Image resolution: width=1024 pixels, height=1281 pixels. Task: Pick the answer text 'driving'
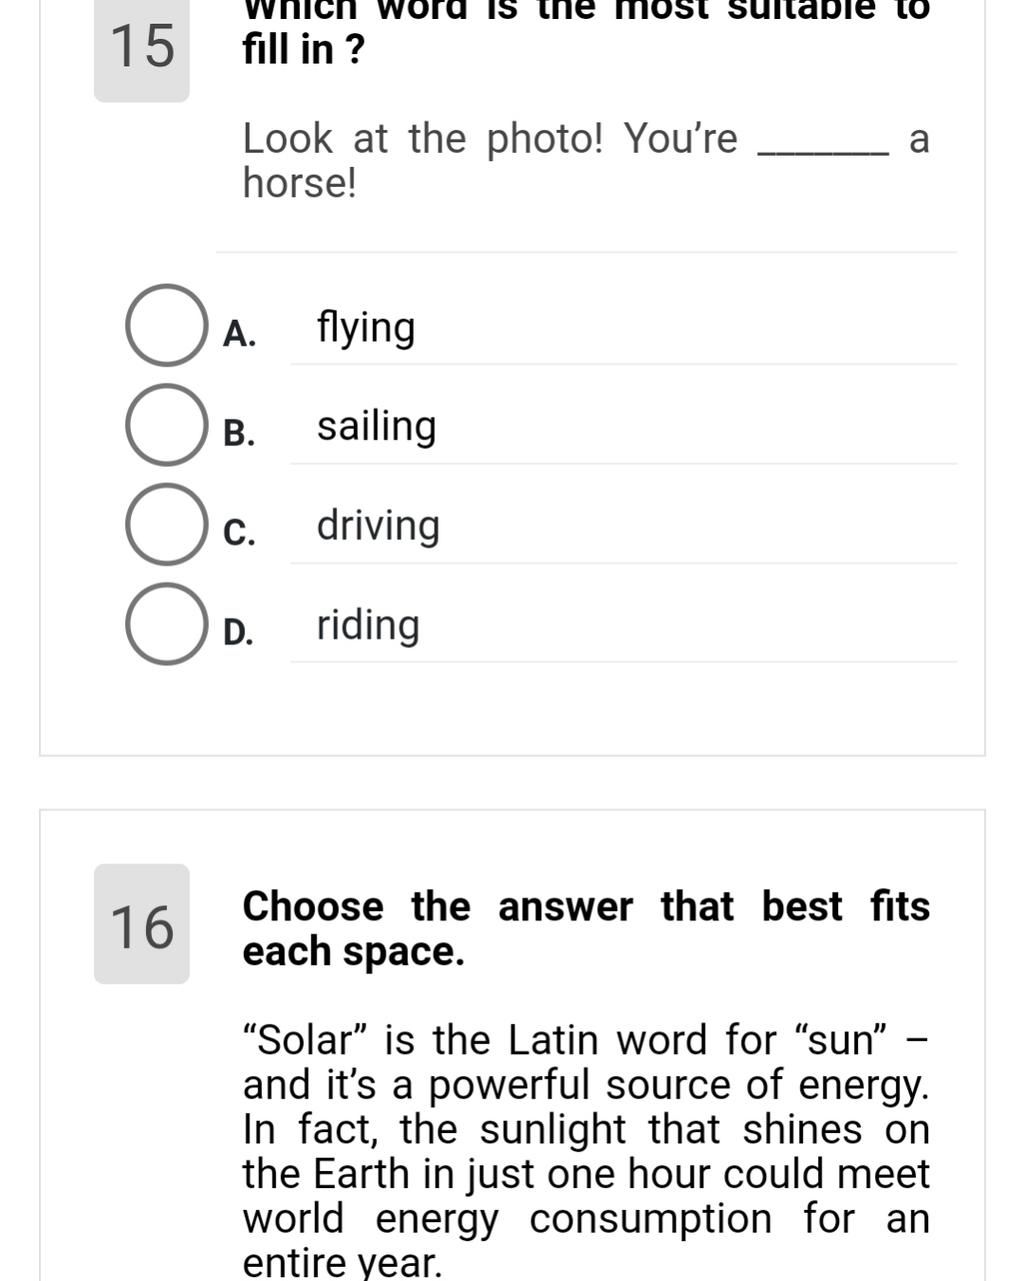tap(378, 526)
